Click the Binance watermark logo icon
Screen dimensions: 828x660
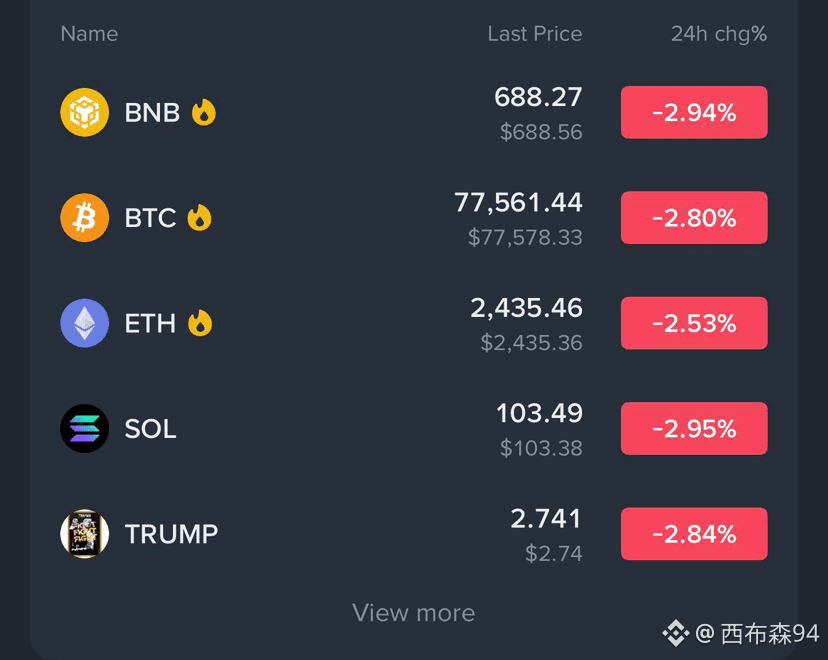[x=676, y=633]
